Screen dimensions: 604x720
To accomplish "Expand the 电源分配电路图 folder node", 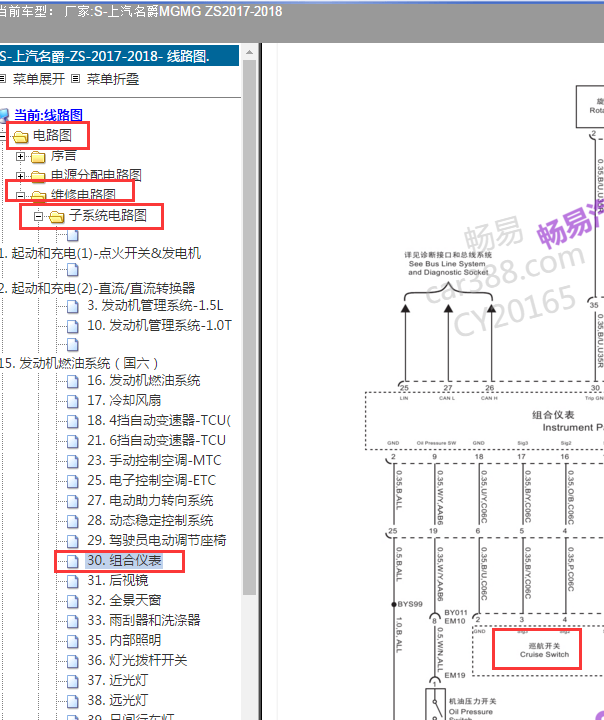I will coord(20,176).
